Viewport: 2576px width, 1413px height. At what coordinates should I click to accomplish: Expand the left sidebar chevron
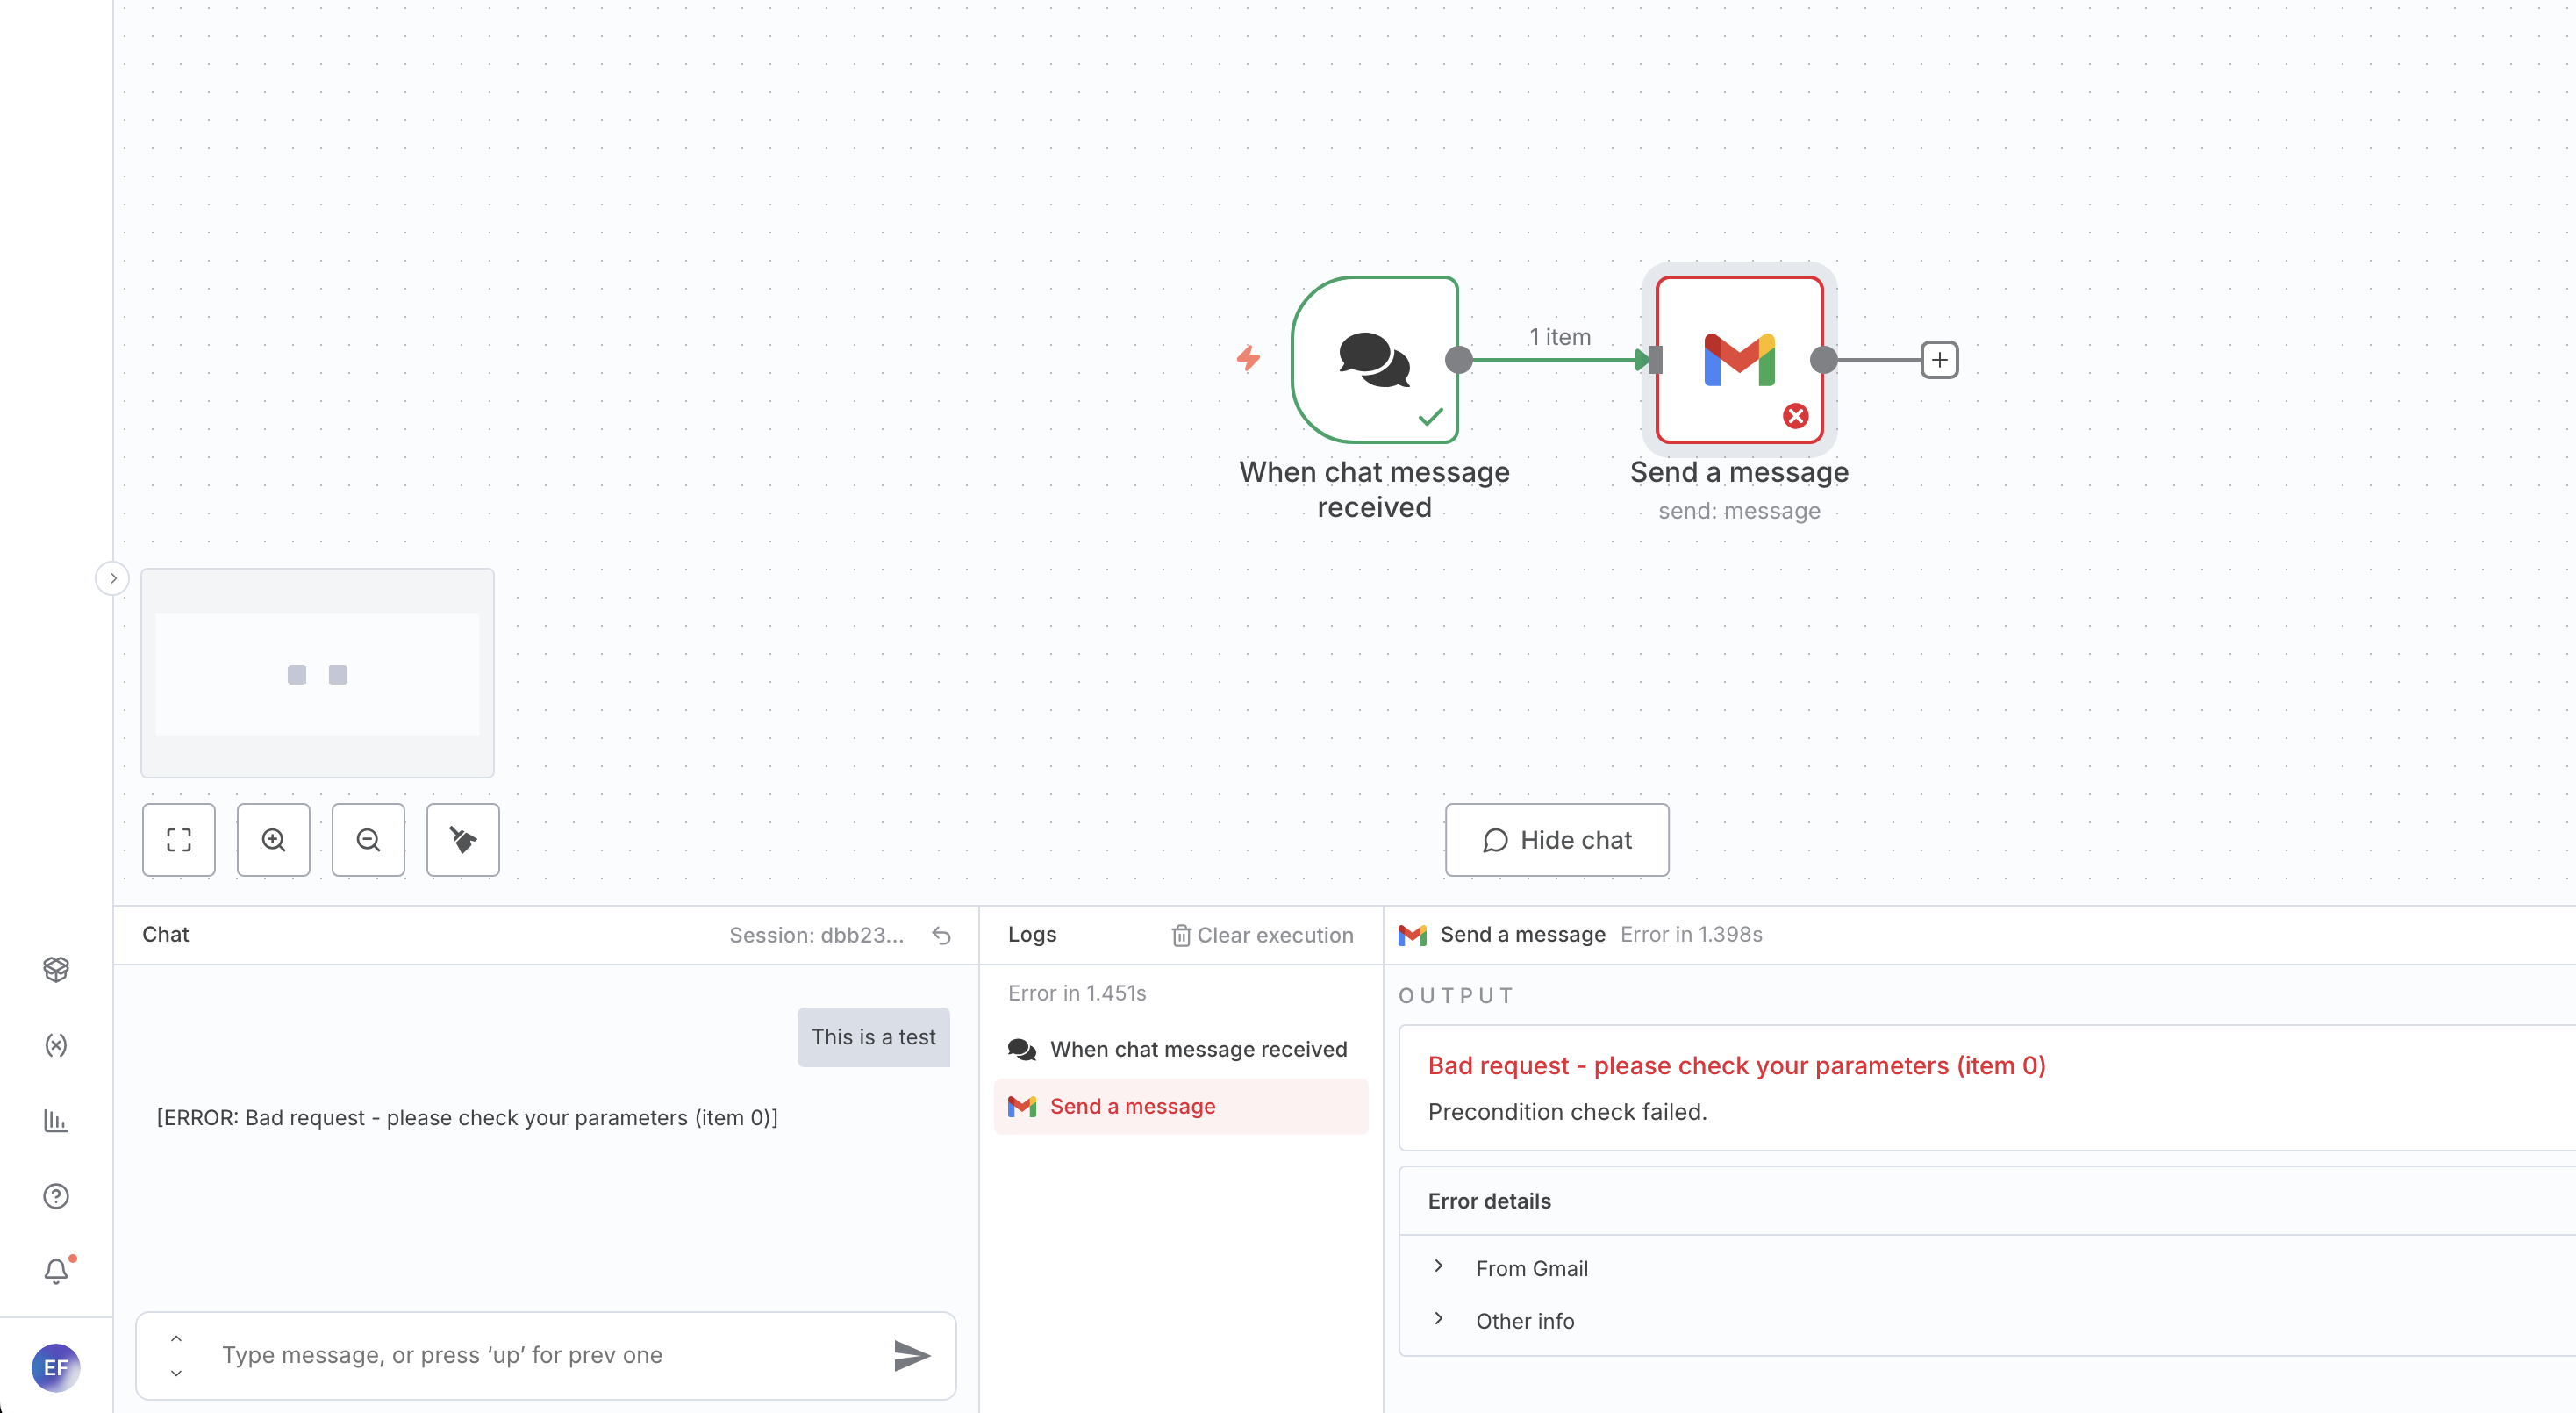[113, 578]
